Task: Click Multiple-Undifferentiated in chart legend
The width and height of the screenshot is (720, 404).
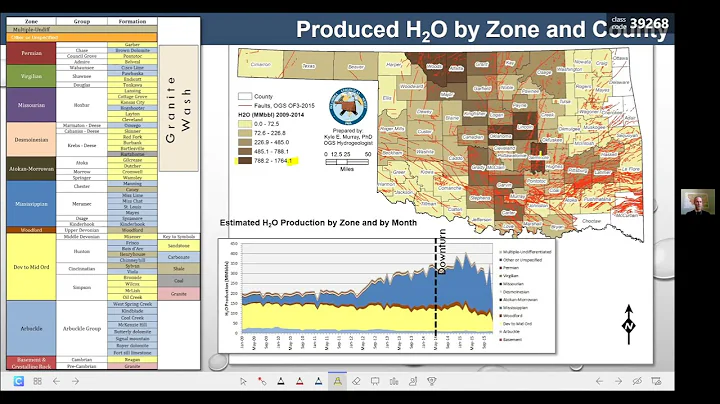Action: [526, 252]
